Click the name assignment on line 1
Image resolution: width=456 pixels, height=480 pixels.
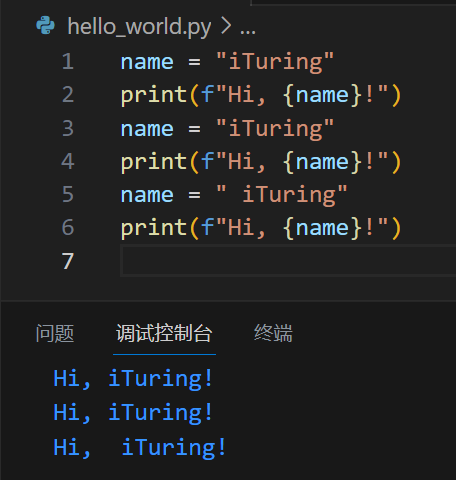click(227, 62)
